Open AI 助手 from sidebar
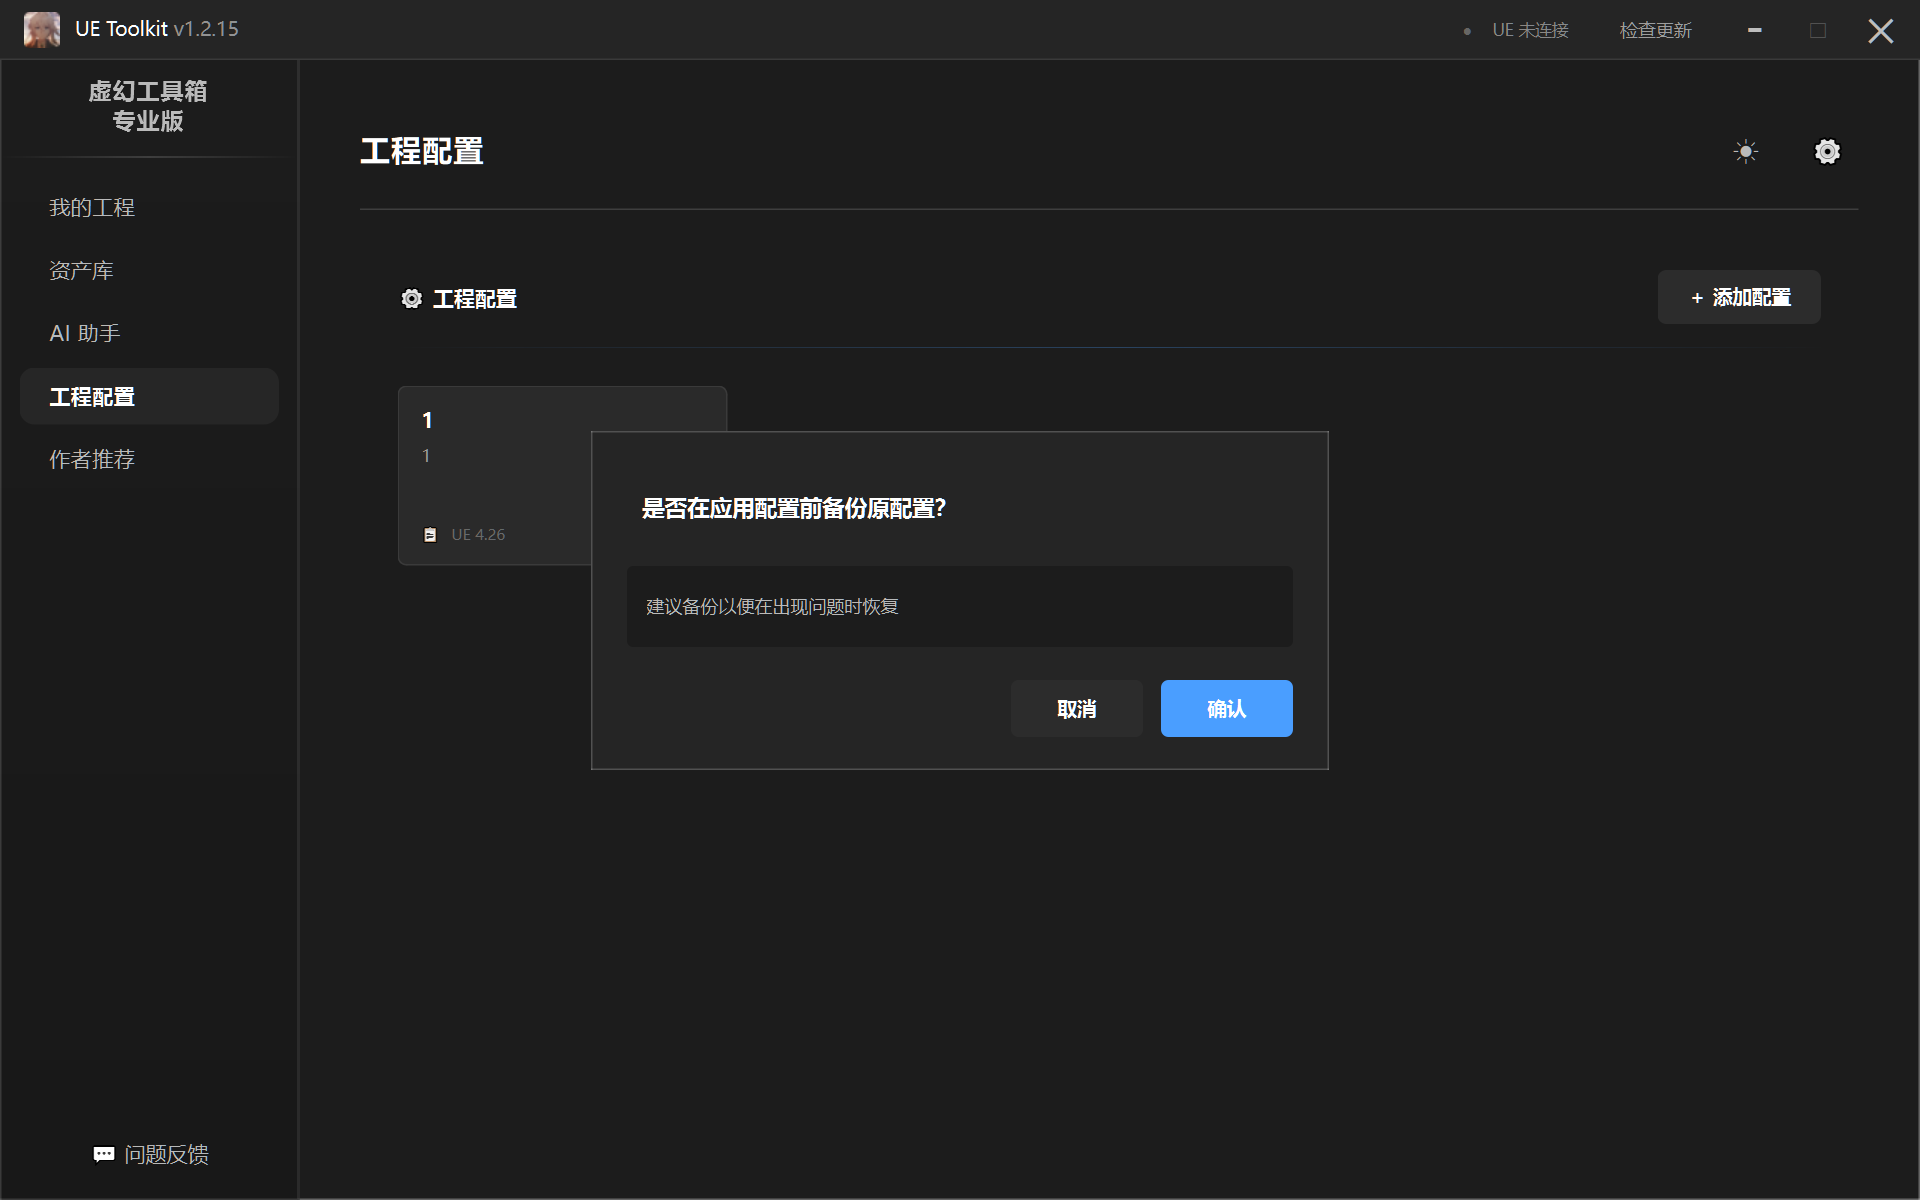Viewport: 1920px width, 1200px height. 149,334
